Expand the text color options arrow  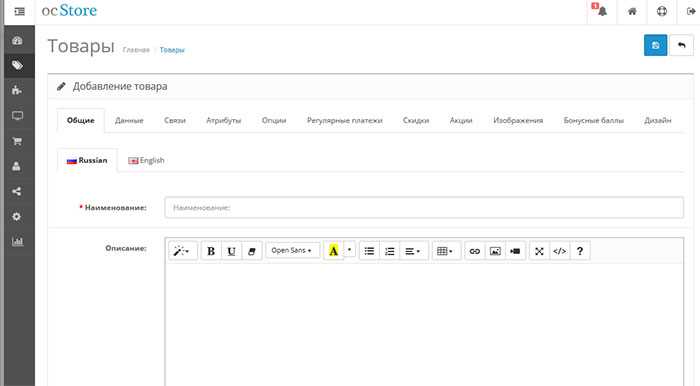tap(350, 250)
